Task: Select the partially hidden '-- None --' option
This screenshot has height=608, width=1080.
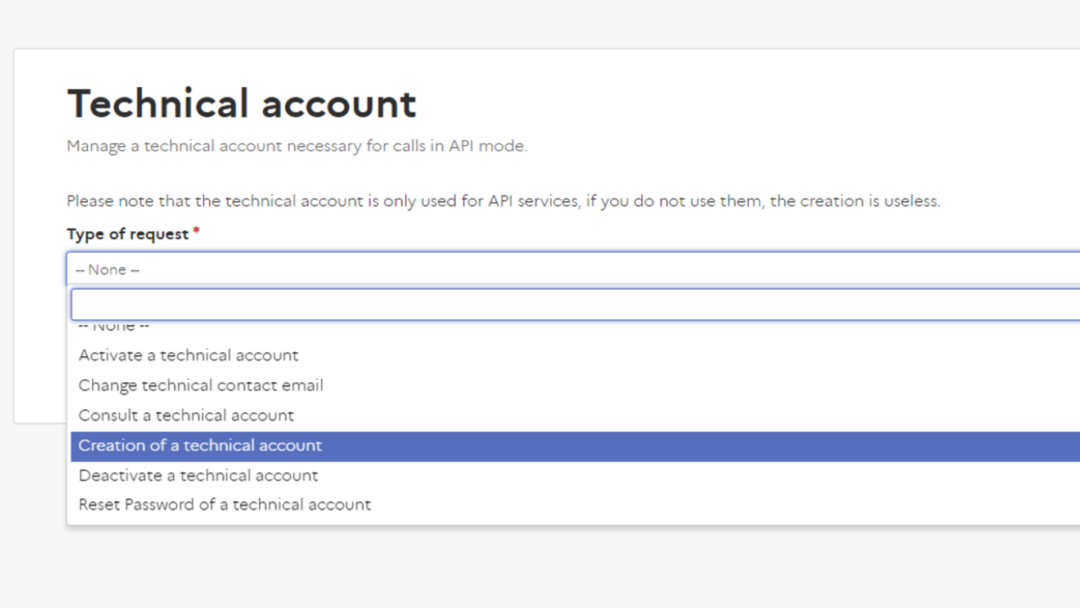Action: click(x=114, y=327)
